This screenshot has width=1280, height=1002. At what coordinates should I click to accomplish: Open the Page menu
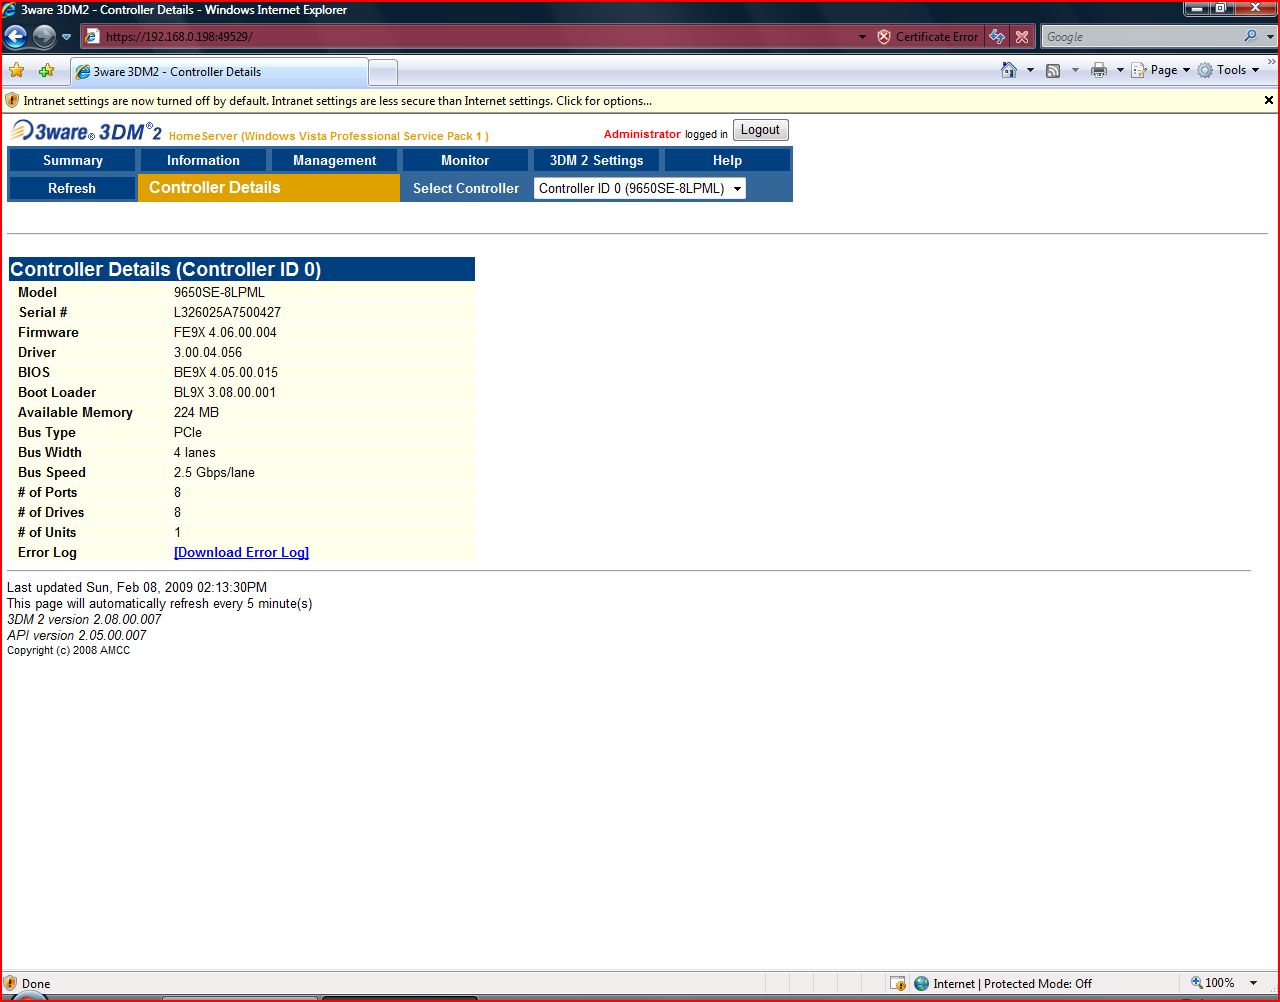click(1161, 70)
